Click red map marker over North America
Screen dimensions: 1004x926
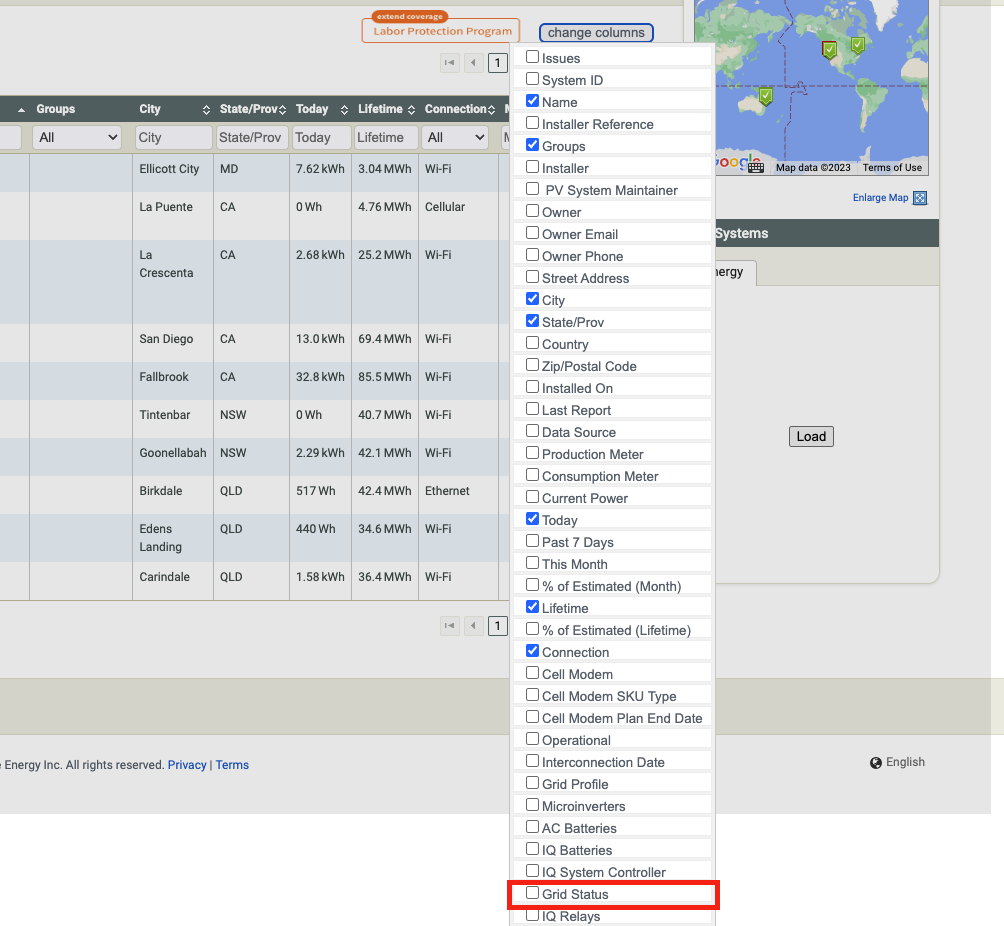(x=829, y=49)
